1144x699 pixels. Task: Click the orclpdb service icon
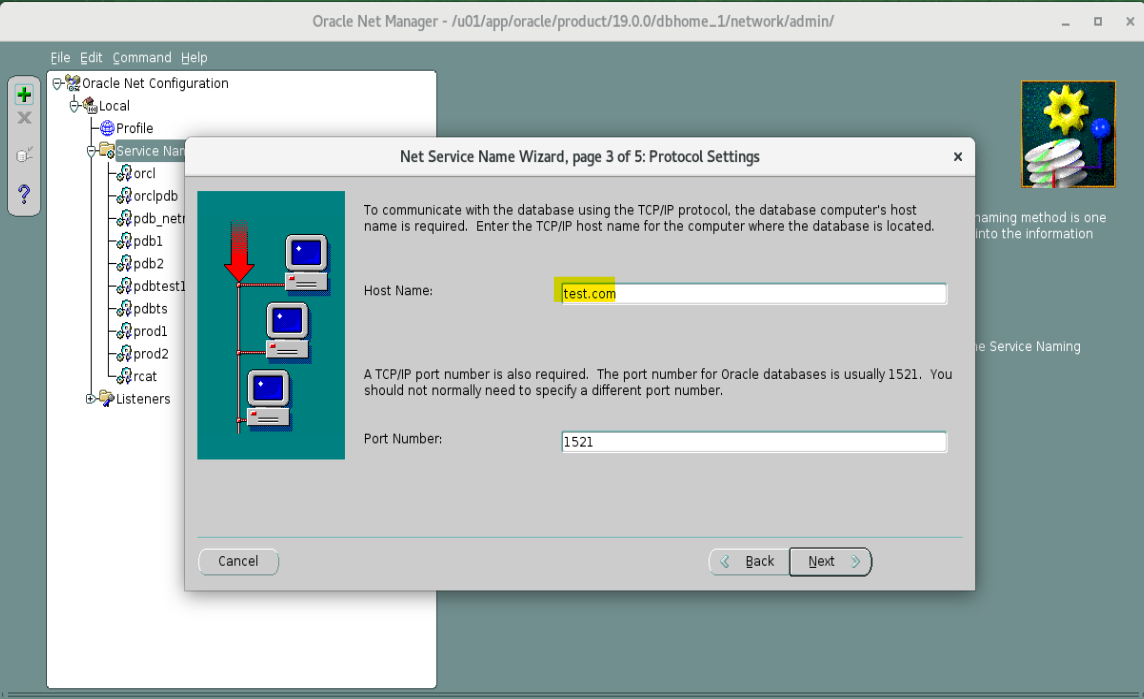click(125, 196)
